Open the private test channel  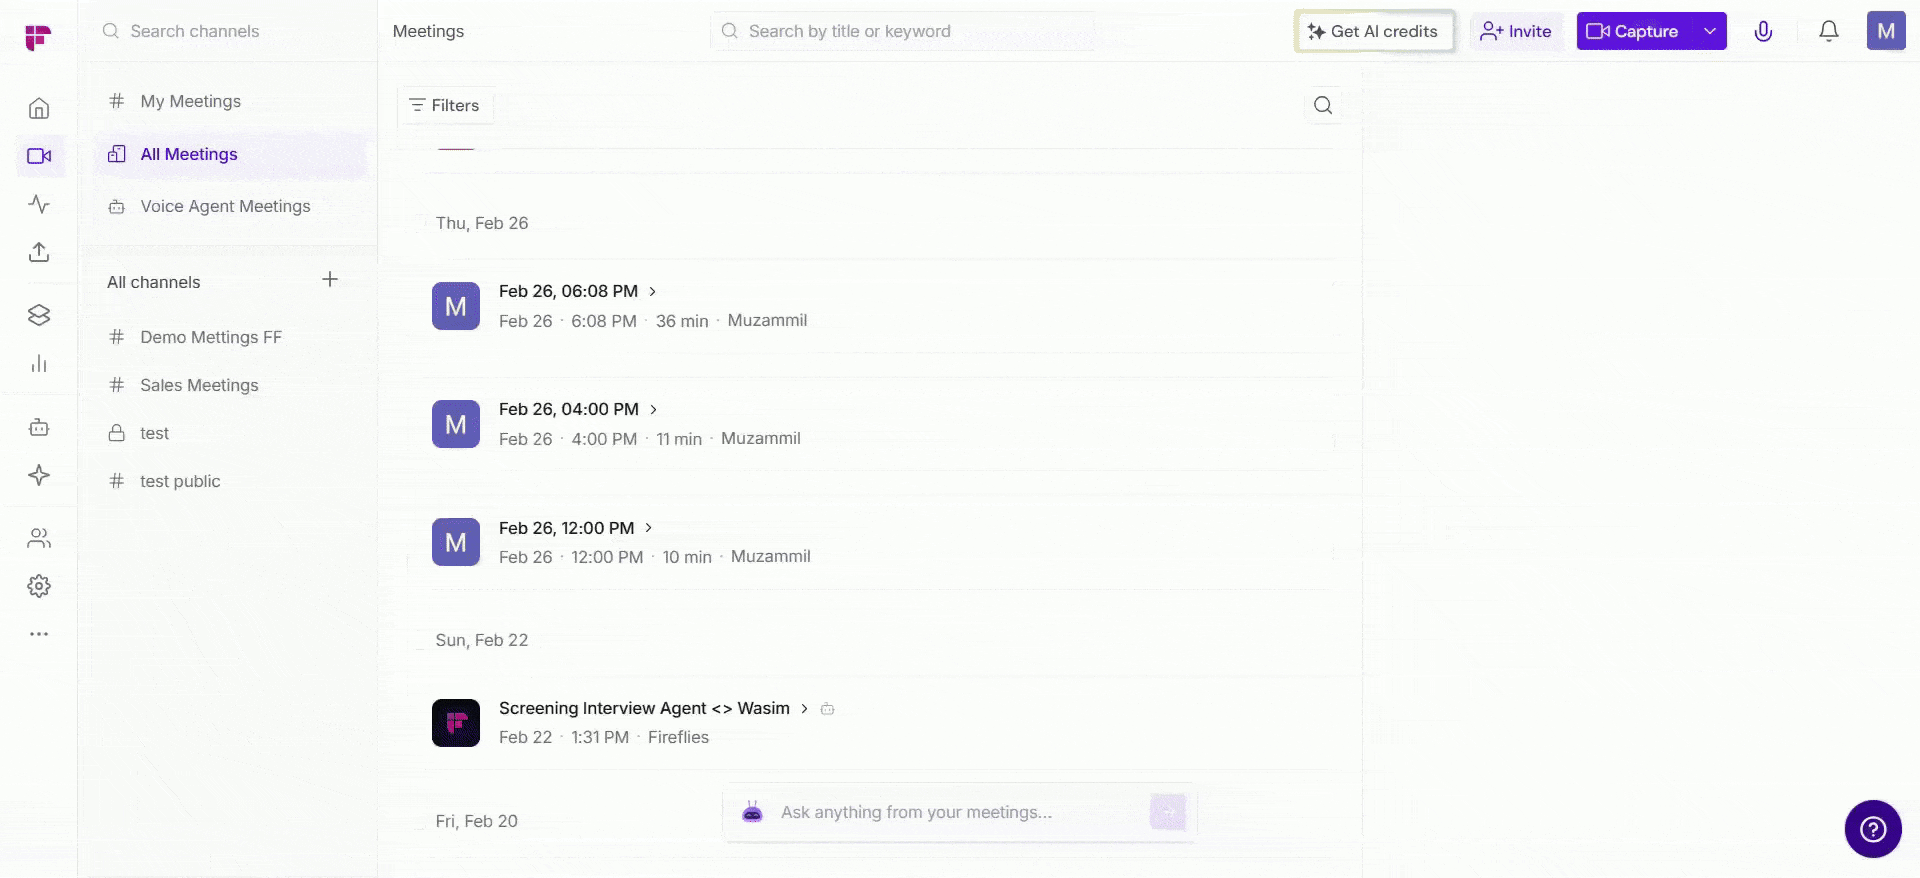pyautogui.click(x=231, y=433)
